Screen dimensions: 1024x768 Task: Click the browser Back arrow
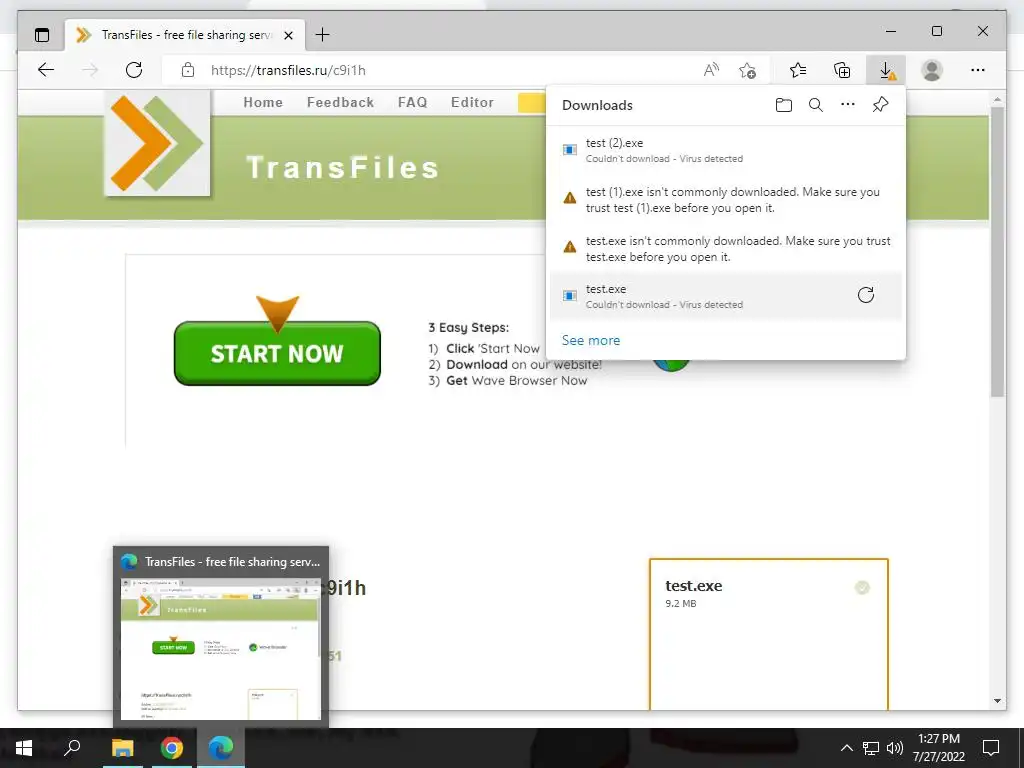tap(46, 70)
